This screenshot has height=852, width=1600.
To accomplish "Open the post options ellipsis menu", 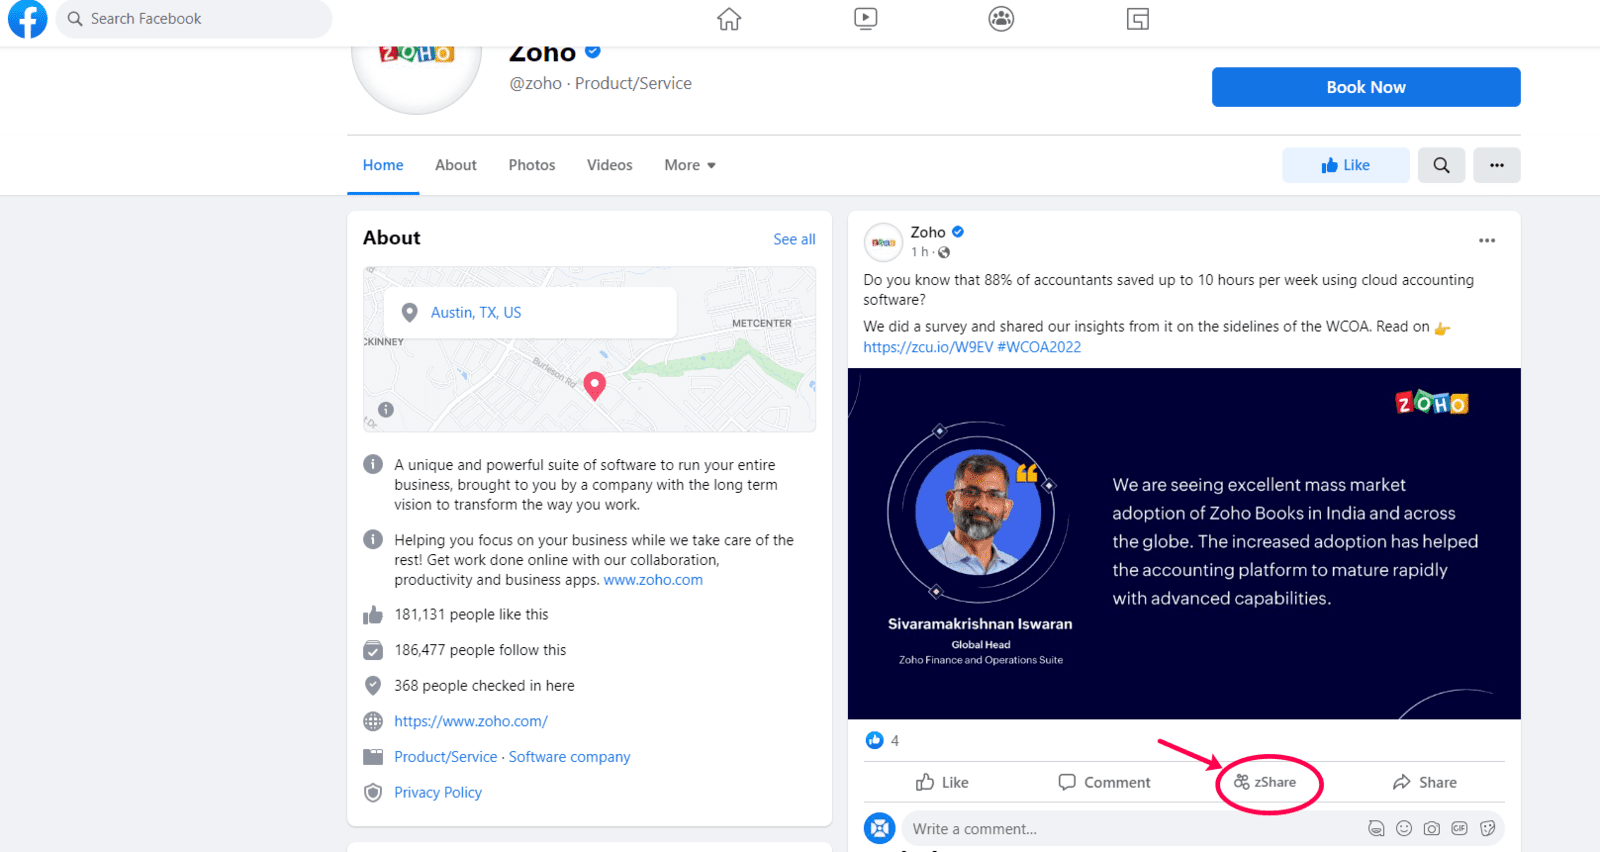I will [x=1487, y=240].
